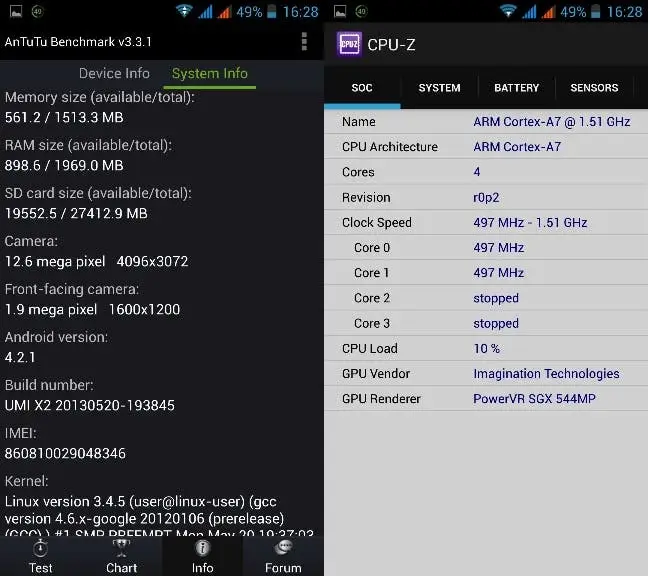Tap Android version 4.2.1

20,357
